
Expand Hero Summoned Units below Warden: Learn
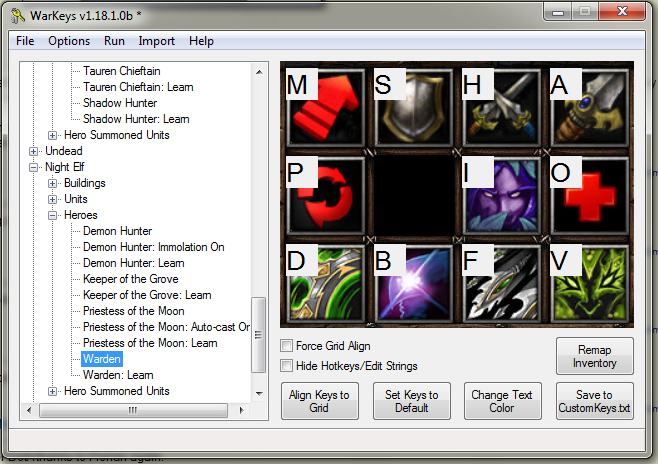click(x=52, y=391)
